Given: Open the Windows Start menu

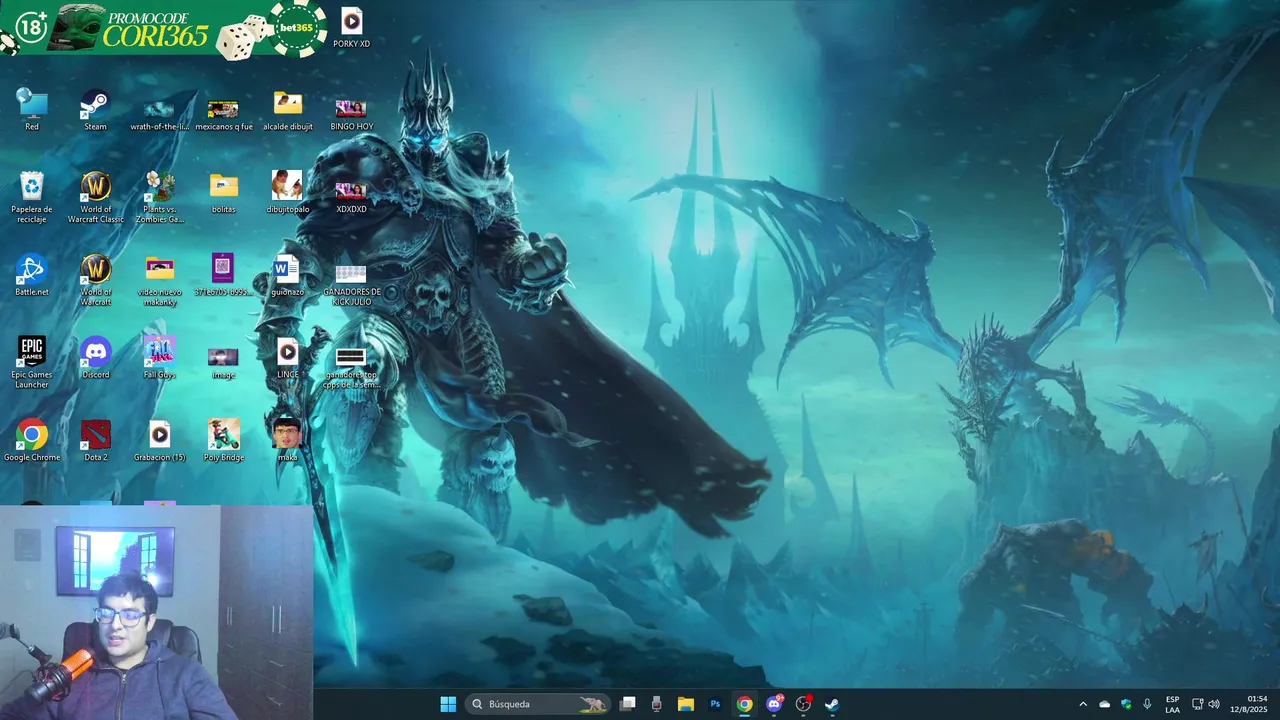Looking at the screenshot, I should (448, 704).
